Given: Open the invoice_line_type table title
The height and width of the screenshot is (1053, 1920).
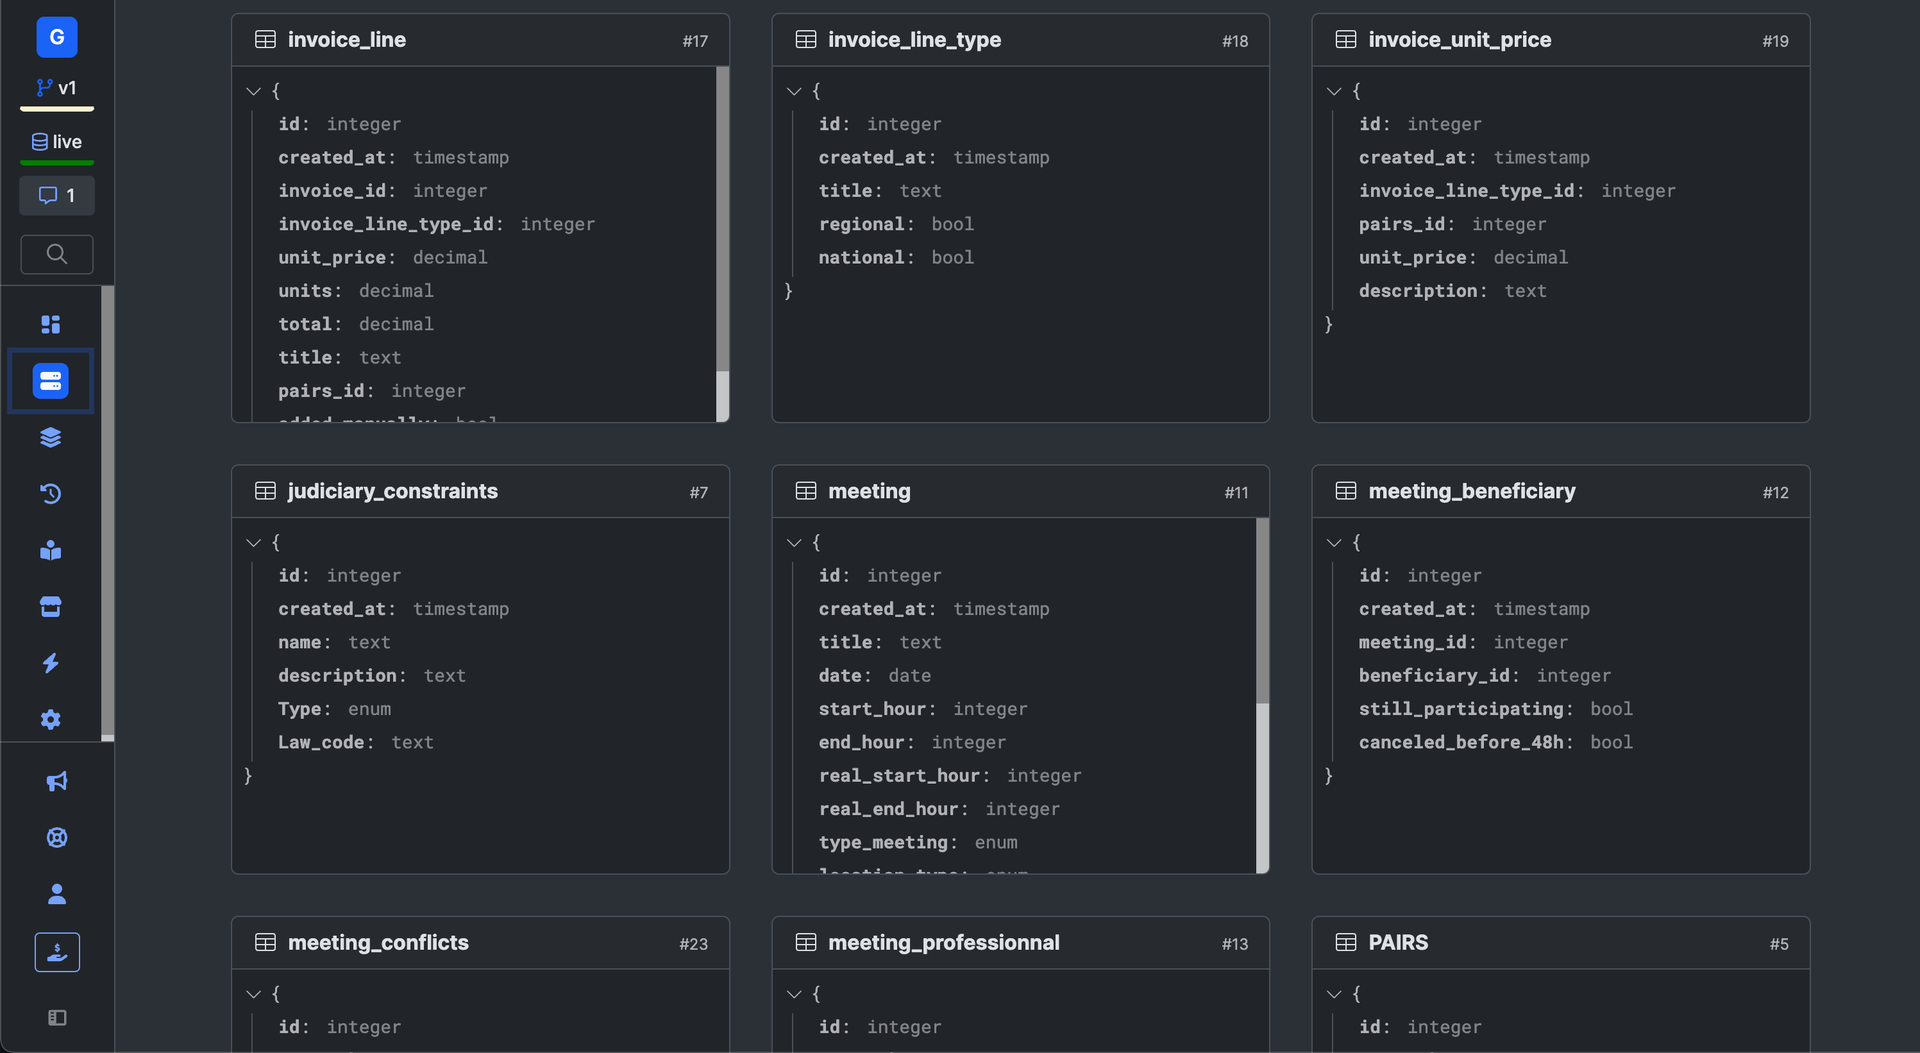Looking at the screenshot, I should point(914,40).
